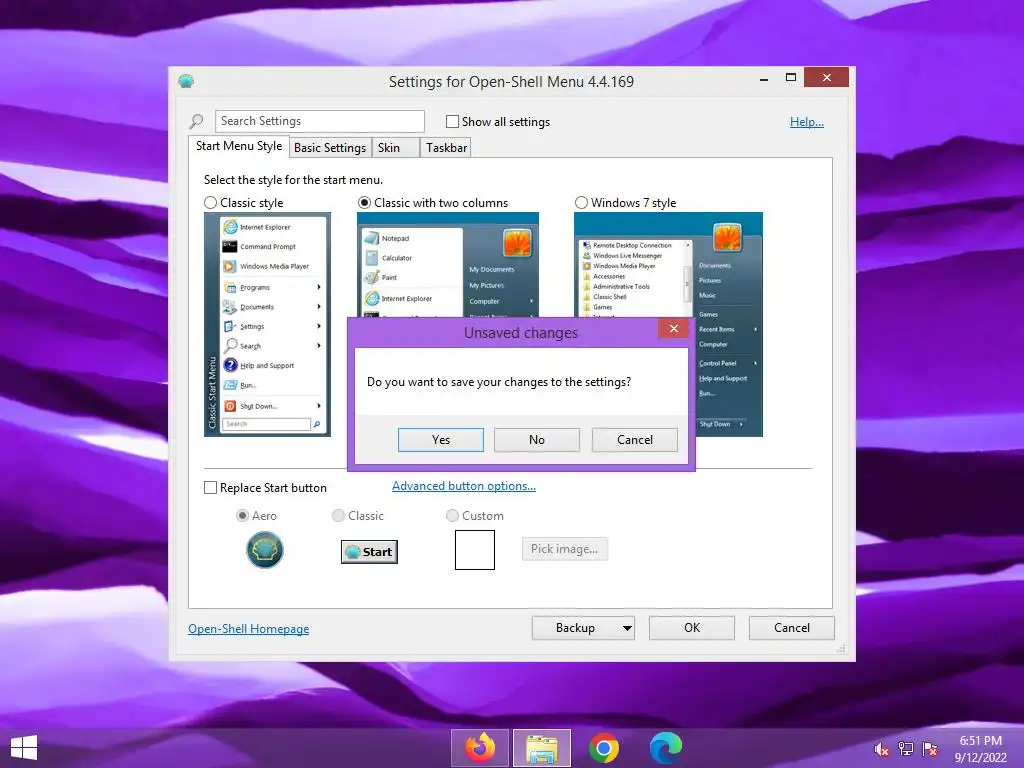This screenshot has height=768, width=1024.
Task: Select the Custom button style radio
Action: (452, 515)
